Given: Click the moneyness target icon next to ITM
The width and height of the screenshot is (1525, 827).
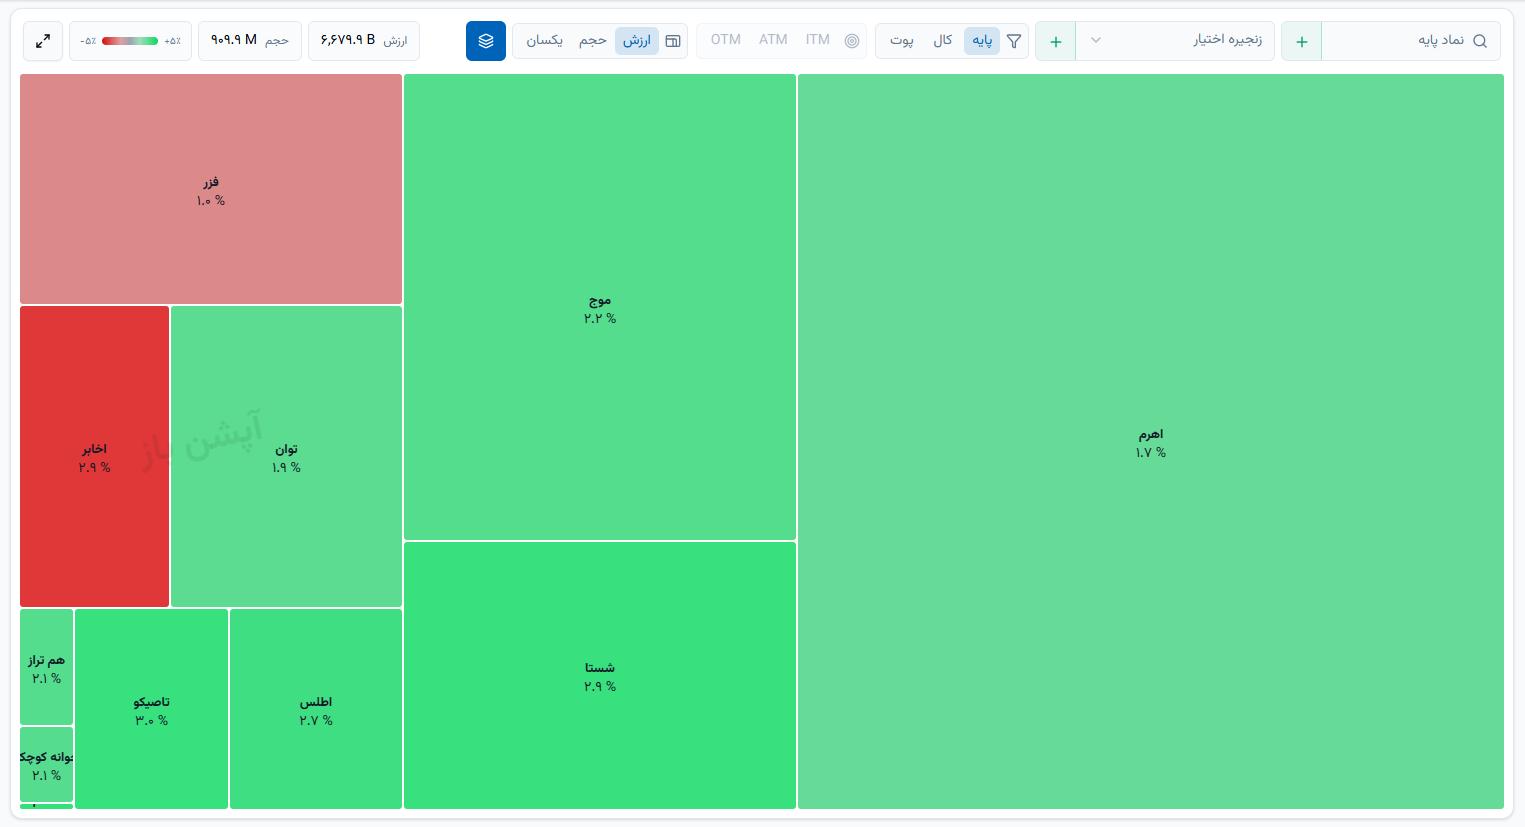Looking at the screenshot, I should [x=852, y=41].
